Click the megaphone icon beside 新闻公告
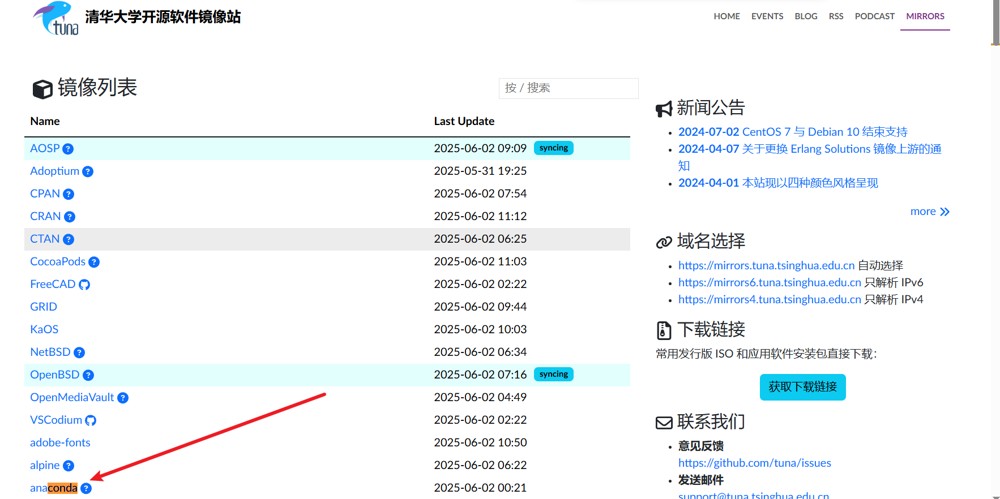 pyautogui.click(x=664, y=109)
